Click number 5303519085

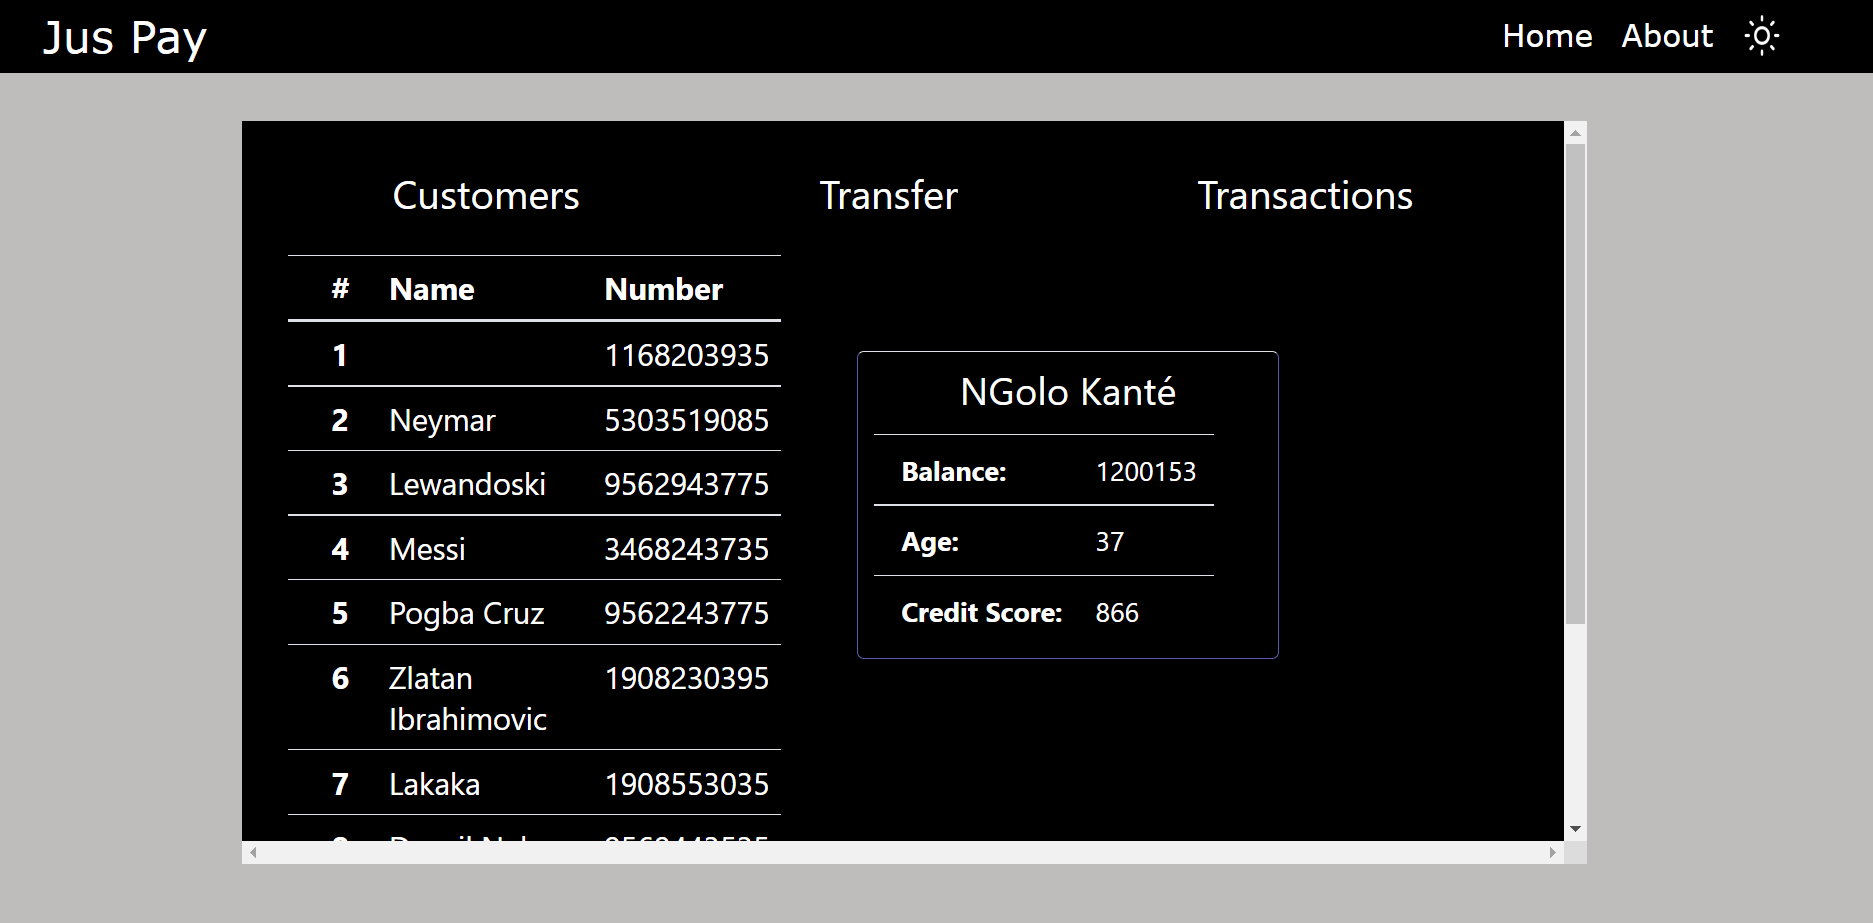687,420
